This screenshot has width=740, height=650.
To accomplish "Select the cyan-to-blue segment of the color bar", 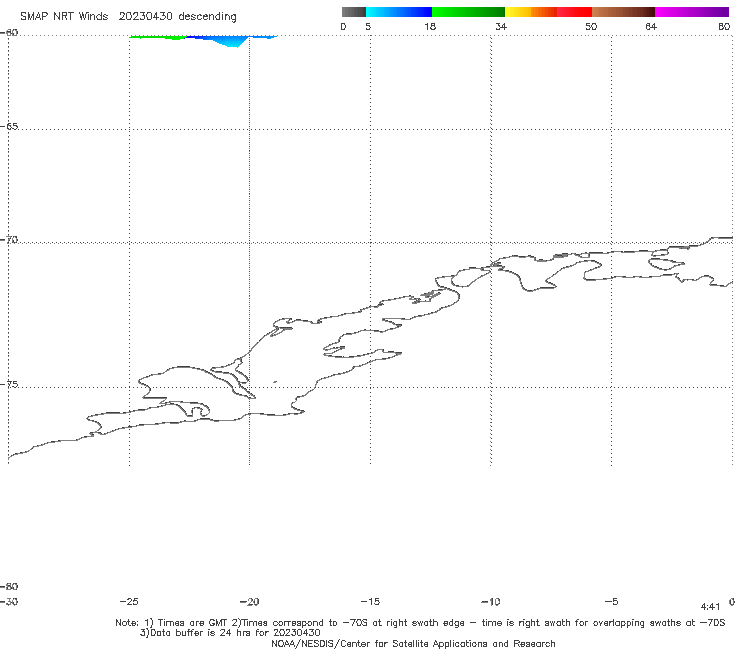I will pos(399,12).
